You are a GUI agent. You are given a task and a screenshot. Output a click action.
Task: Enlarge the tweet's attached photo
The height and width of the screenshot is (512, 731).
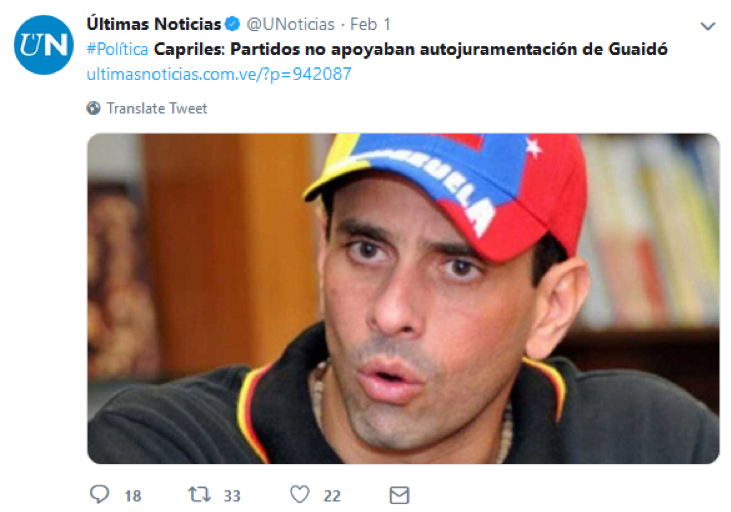click(x=403, y=298)
